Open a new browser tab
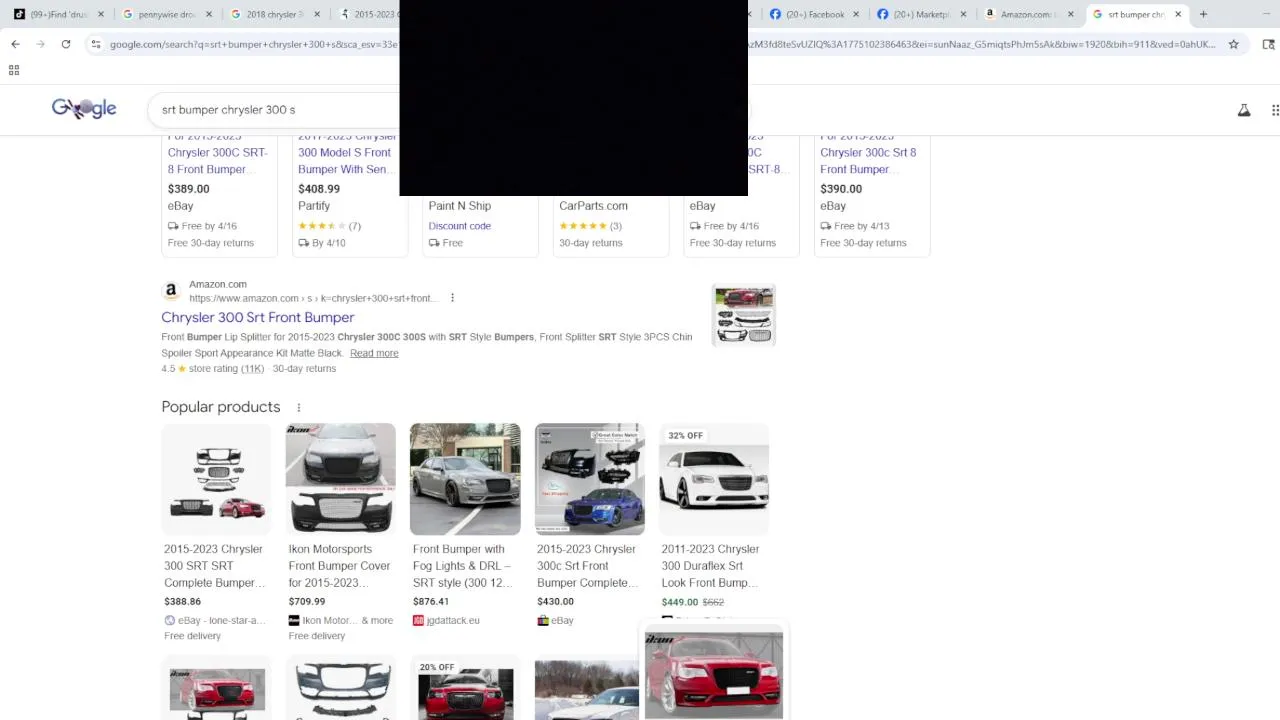 (x=1203, y=14)
